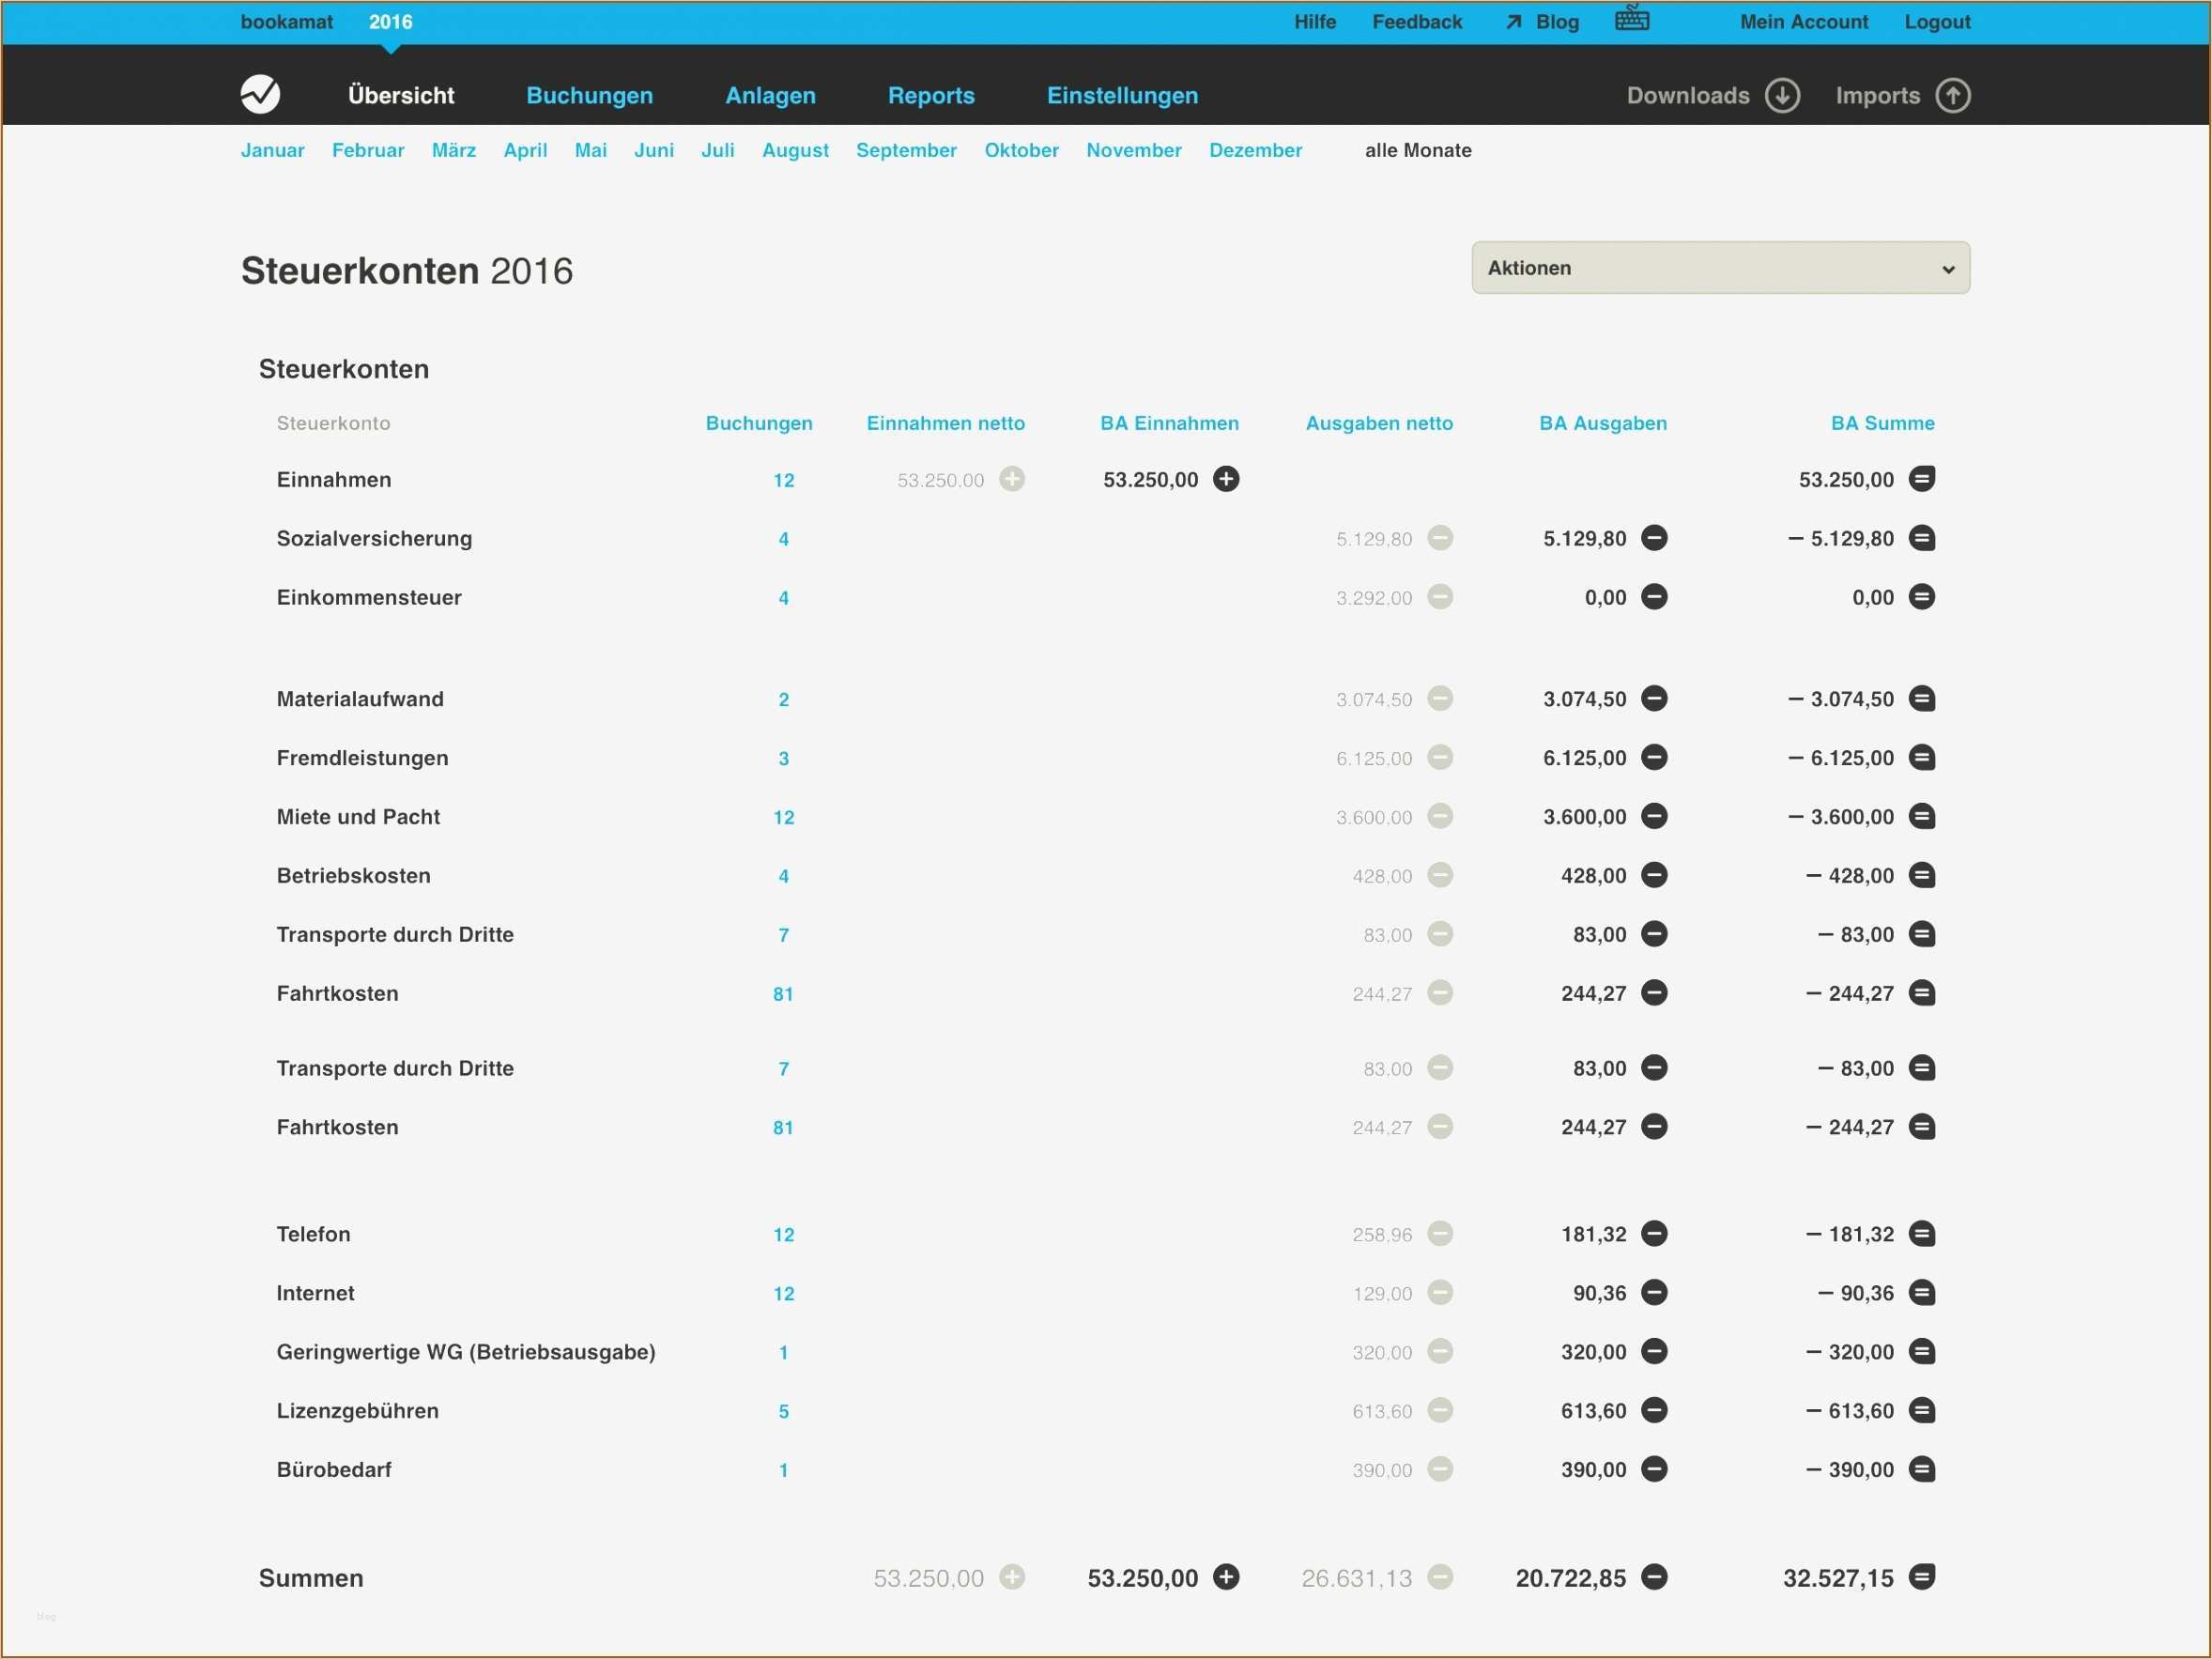Click the keyboard shortcuts icon in top bar
Screen dimensions: 2212x1659
tap(1631, 20)
